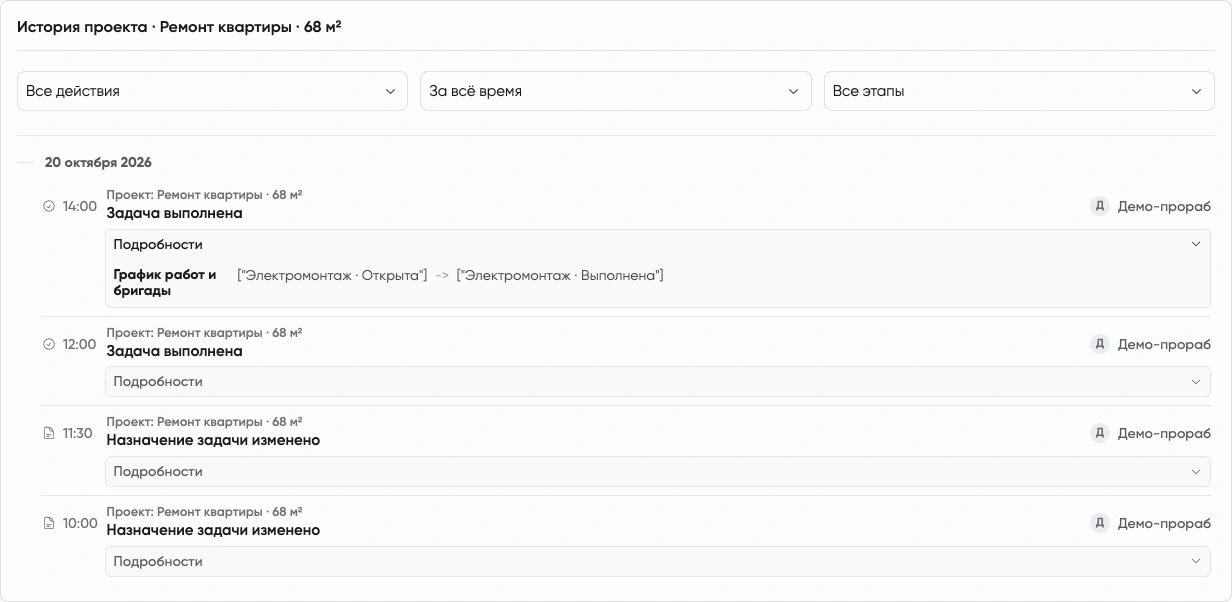Click "Назначение задачи изменено" title at 11:30
The width and height of the screenshot is (1232, 602).
[213, 440]
